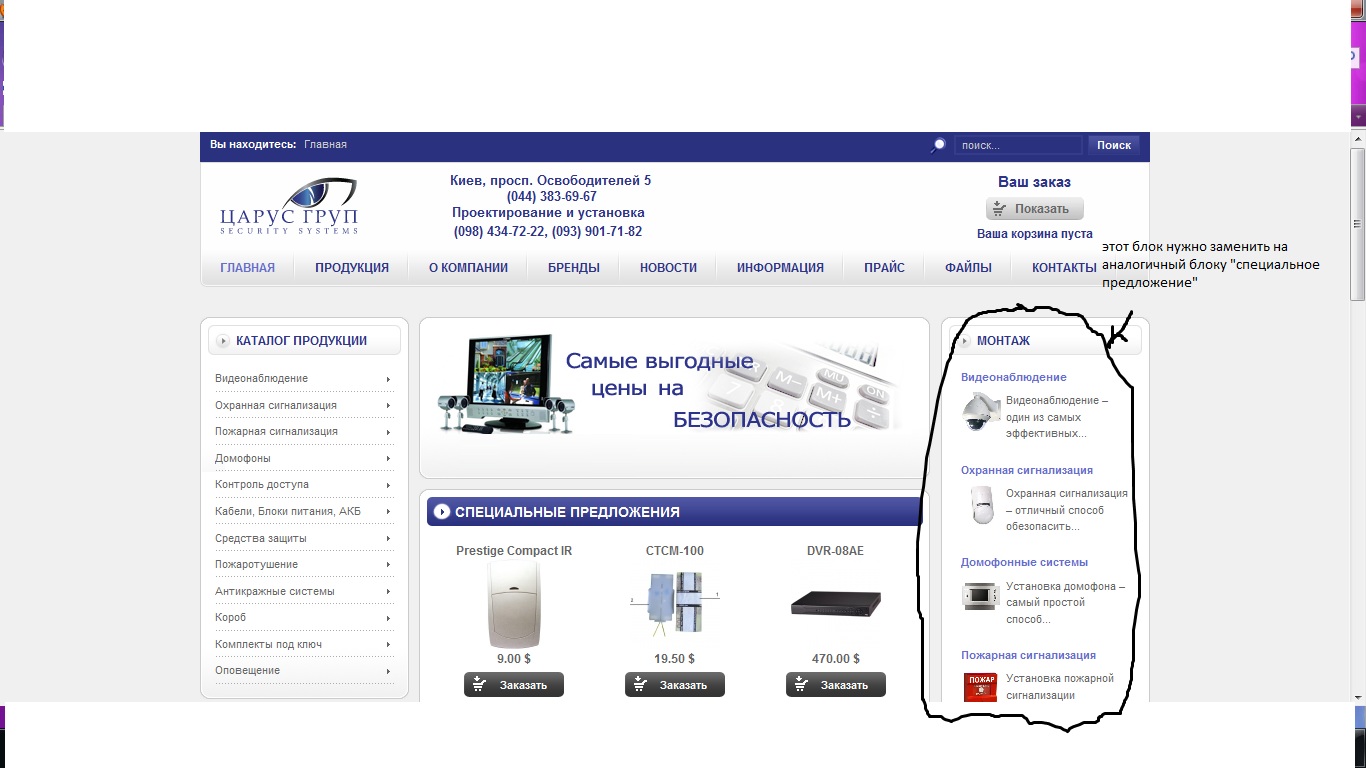This screenshot has width=1366, height=768.
Task: Click the Поиск search button
Action: (1114, 145)
